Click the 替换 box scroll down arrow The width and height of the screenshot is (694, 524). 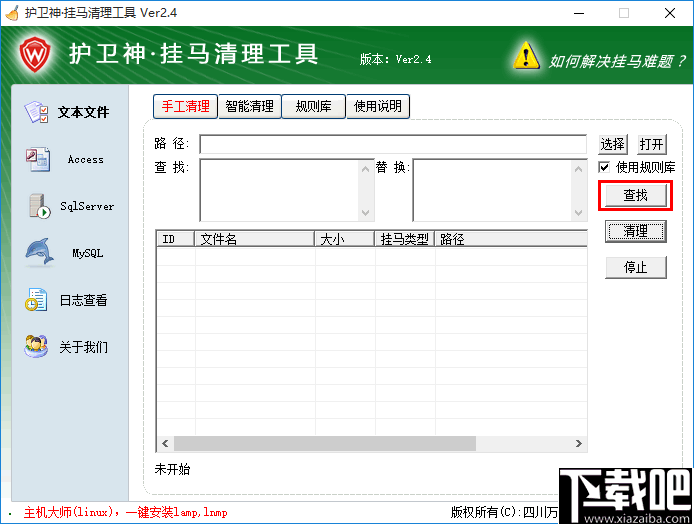578,212
